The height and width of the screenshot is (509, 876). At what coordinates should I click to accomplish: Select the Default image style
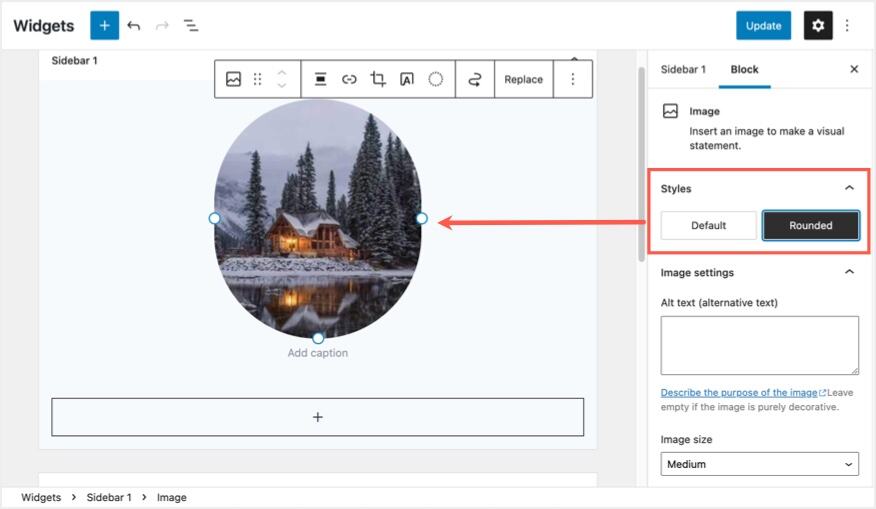pos(708,225)
